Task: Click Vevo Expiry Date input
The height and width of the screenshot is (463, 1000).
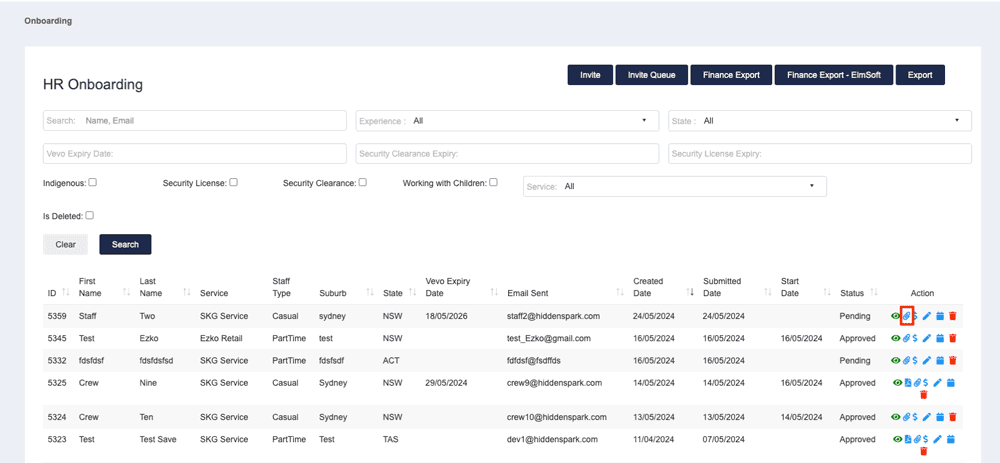Action: (x=195, y=154)
